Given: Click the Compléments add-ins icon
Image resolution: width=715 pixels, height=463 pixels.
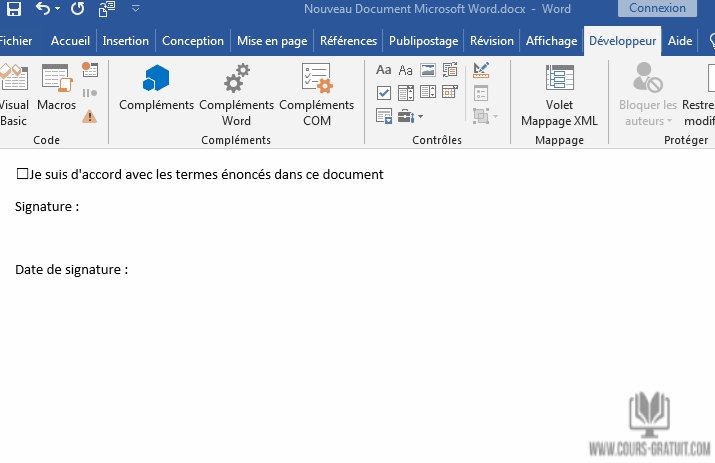Looking at the screenshot, I should click(x=156, y=88).
